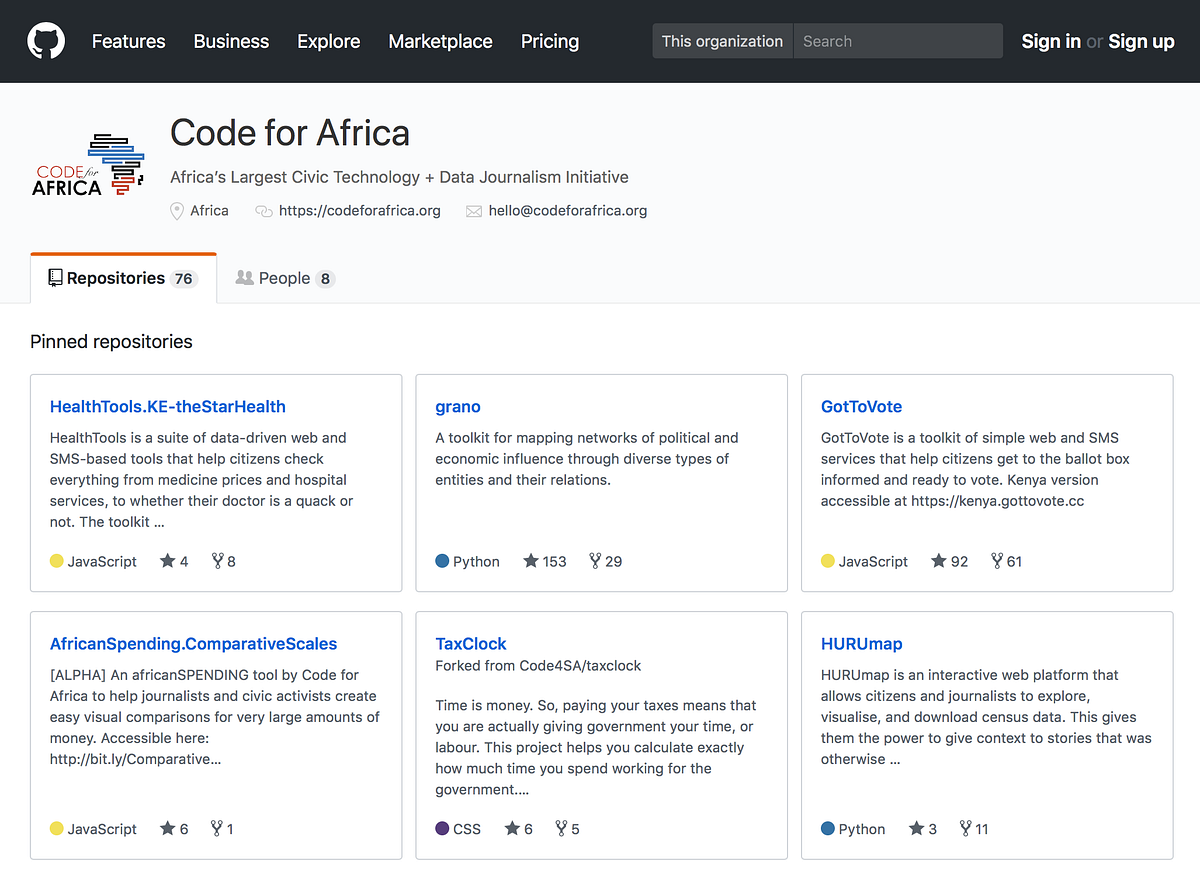
Task: Click the star icon on grano repository
Action: pos(531,561)
